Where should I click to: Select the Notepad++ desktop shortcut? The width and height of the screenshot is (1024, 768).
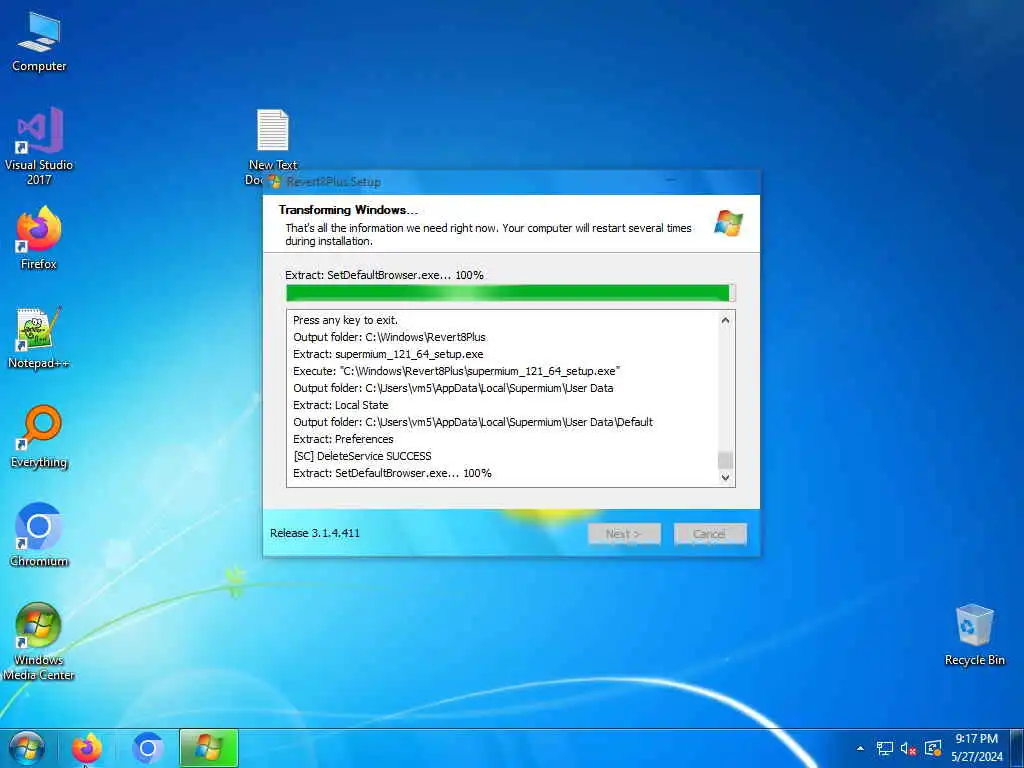(39, 338)
